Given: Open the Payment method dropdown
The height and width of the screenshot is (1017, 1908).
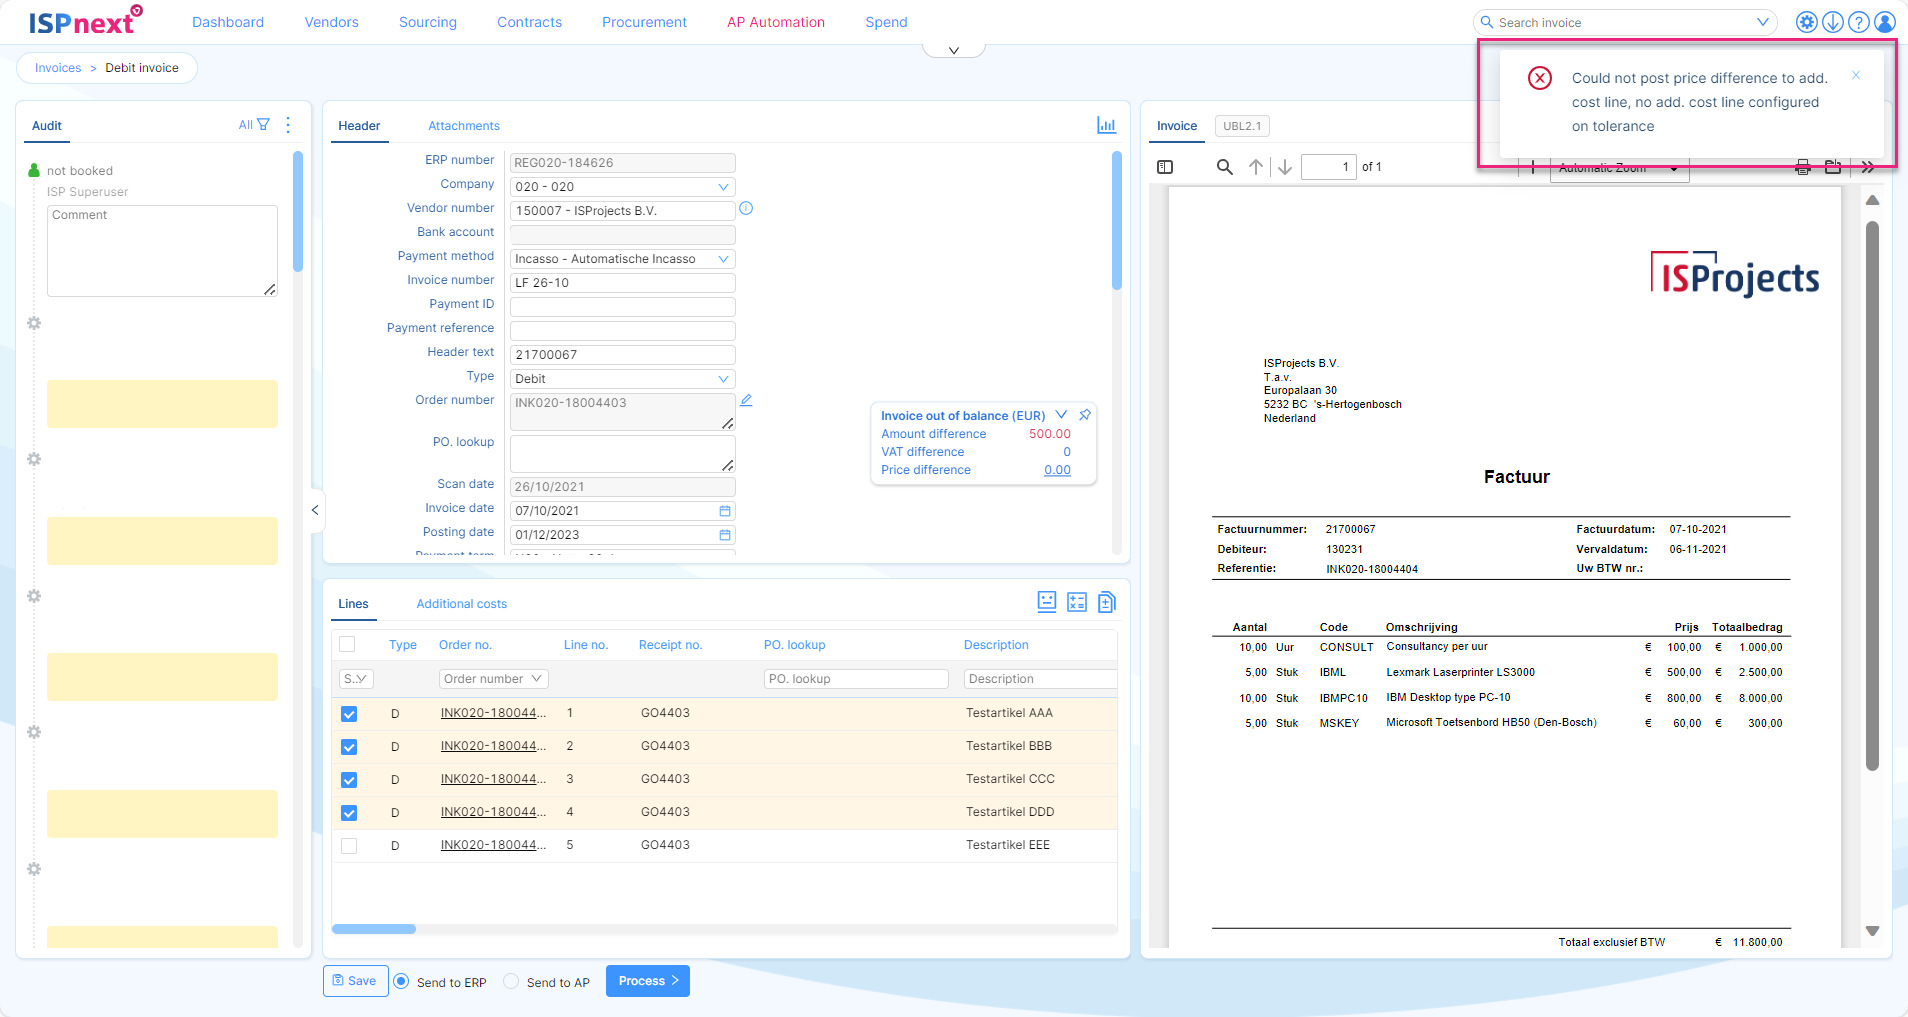Looking at the screenshot, I should coord(622,259).
